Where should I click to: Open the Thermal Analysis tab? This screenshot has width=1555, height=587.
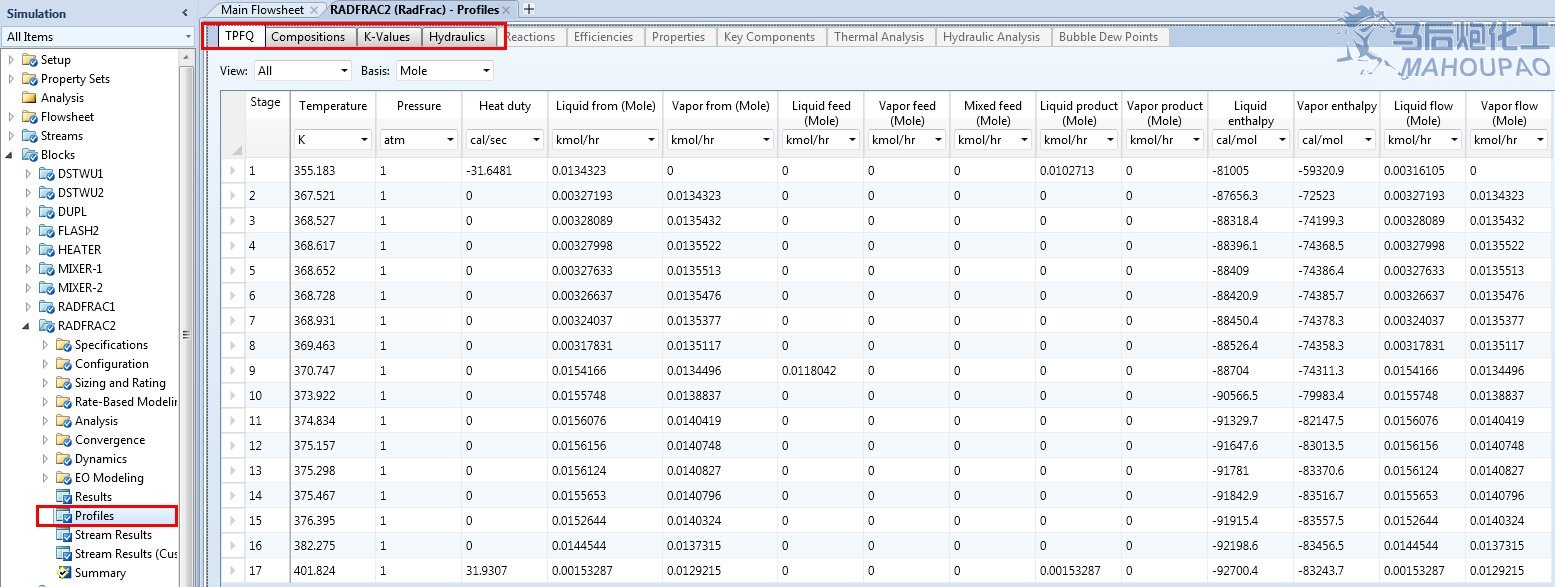[879, 37]
